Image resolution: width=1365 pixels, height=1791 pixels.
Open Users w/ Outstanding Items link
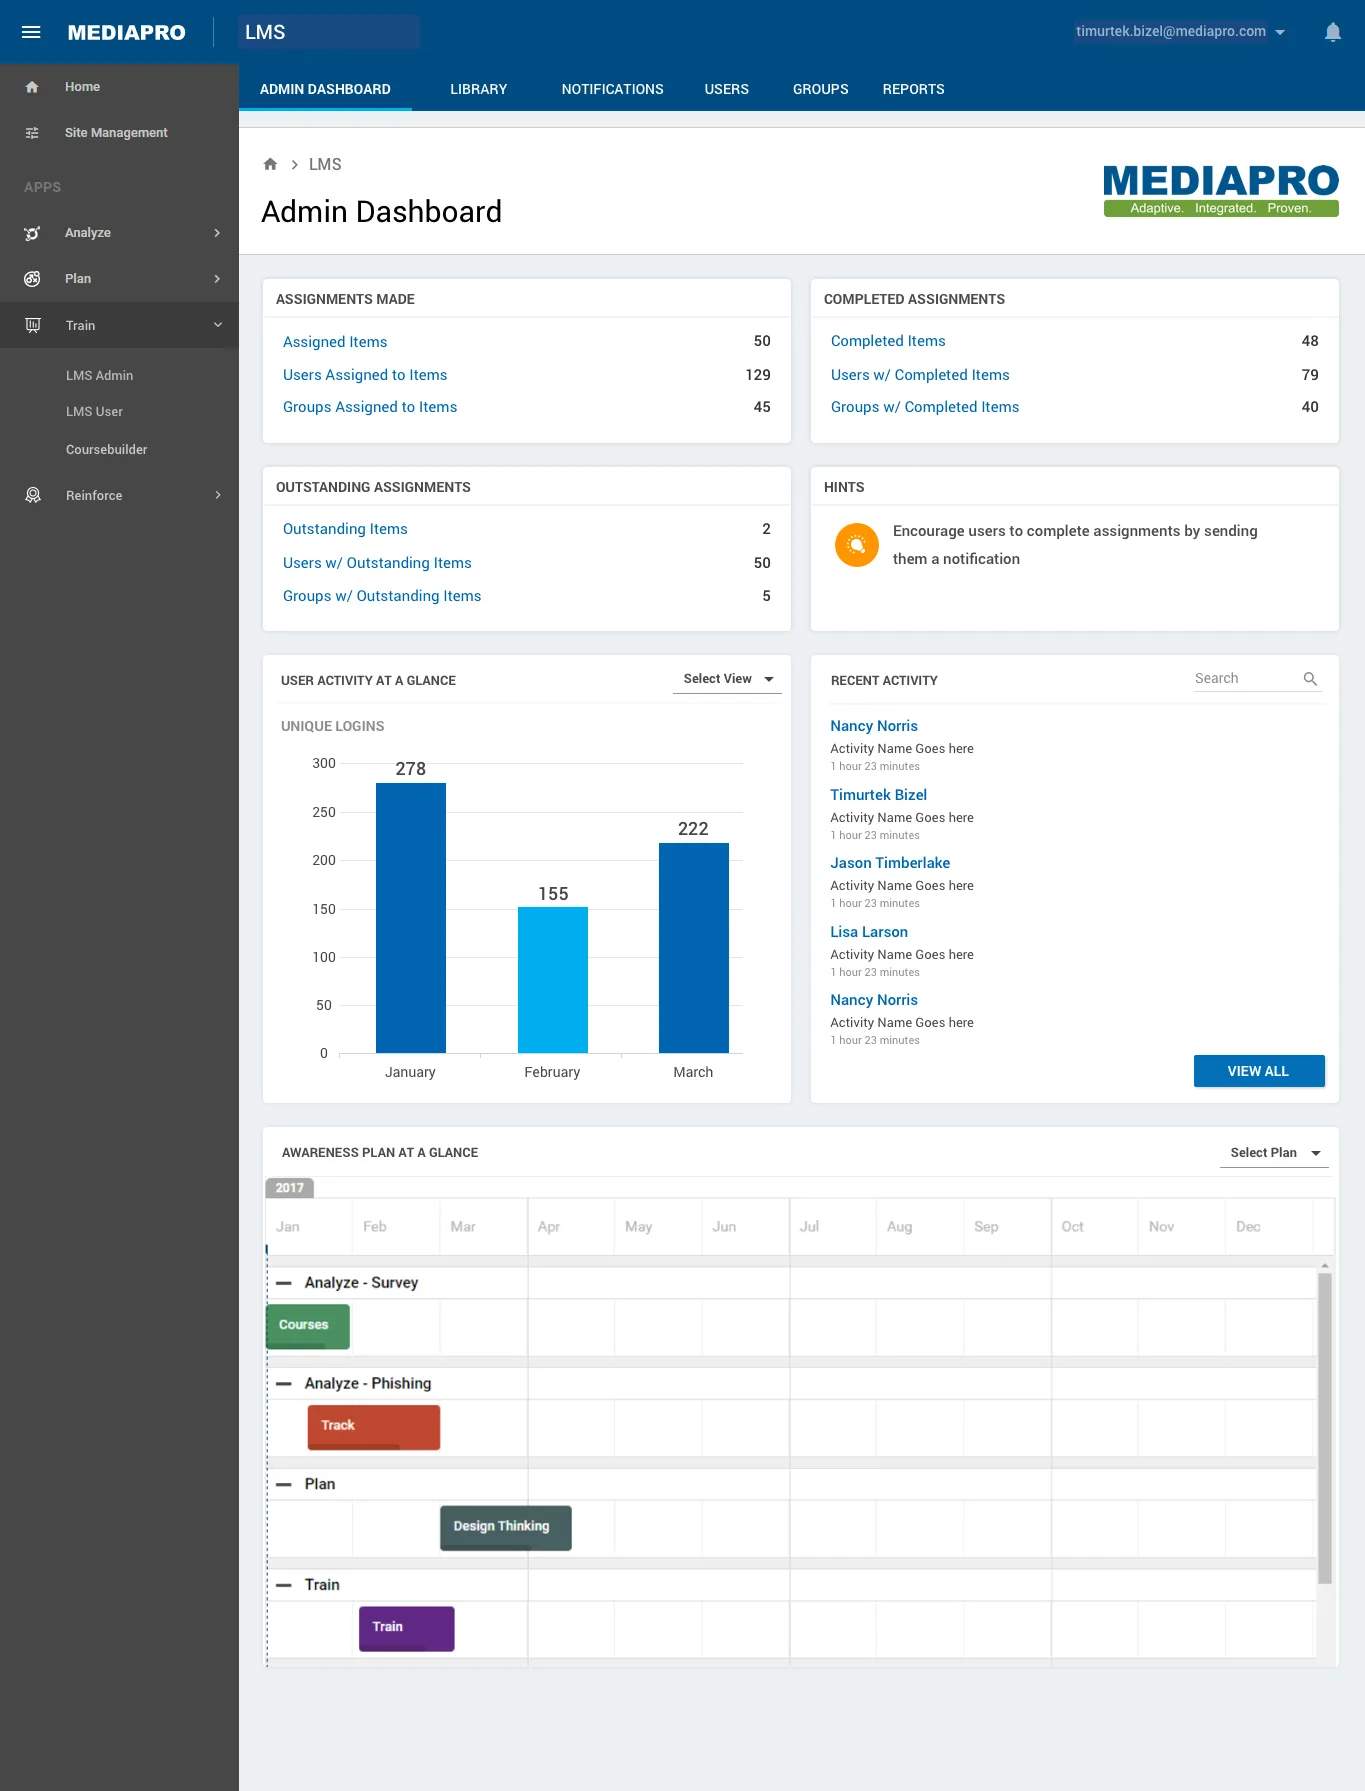(x=377, y=563)
